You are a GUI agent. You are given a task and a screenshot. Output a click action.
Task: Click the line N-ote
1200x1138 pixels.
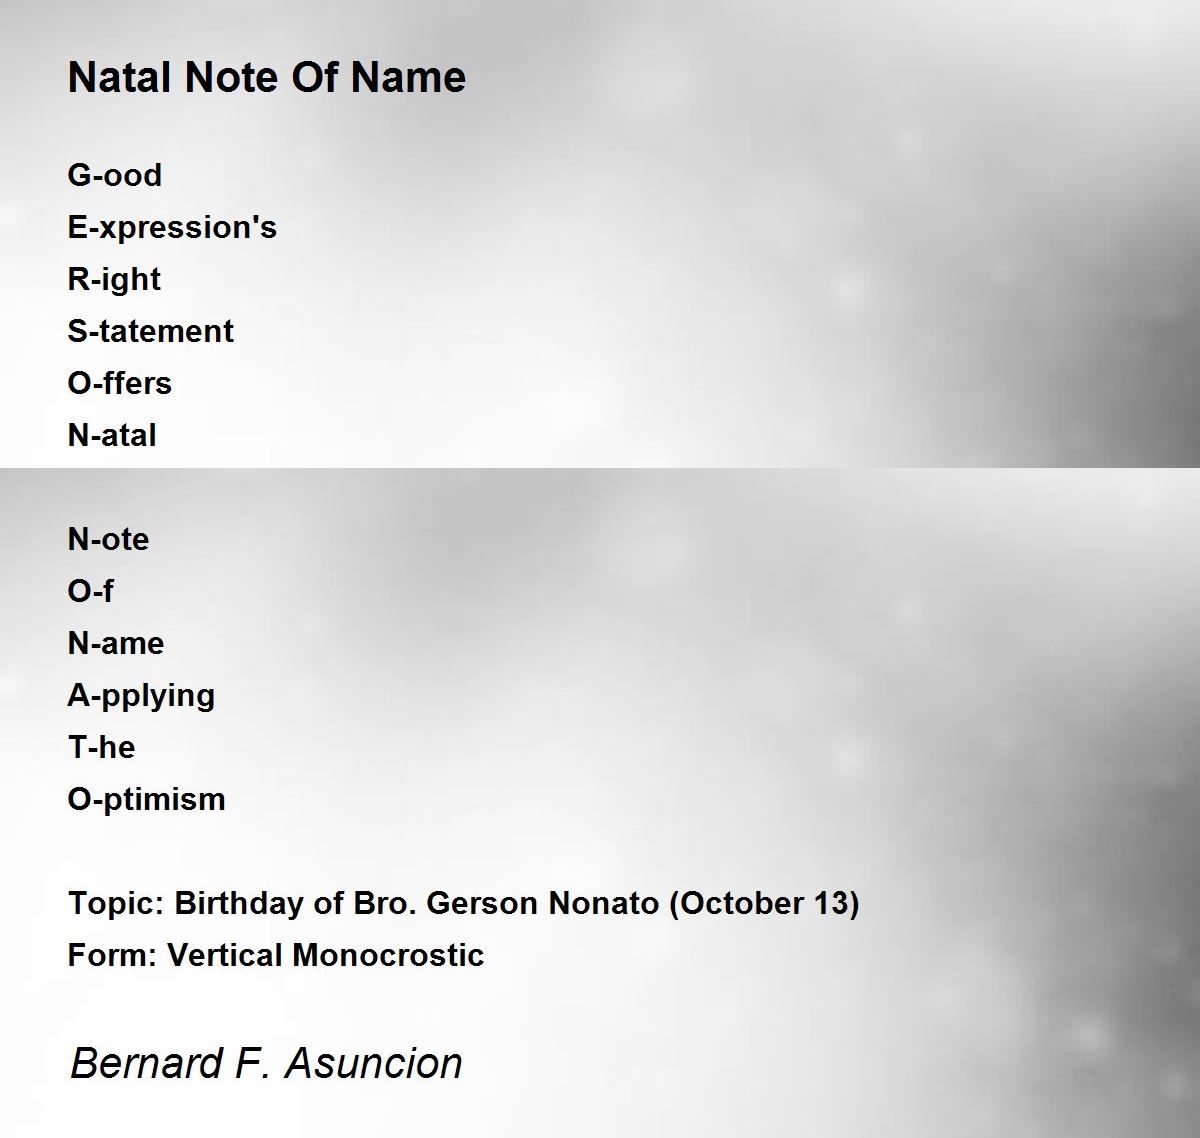tap(109, 539)
